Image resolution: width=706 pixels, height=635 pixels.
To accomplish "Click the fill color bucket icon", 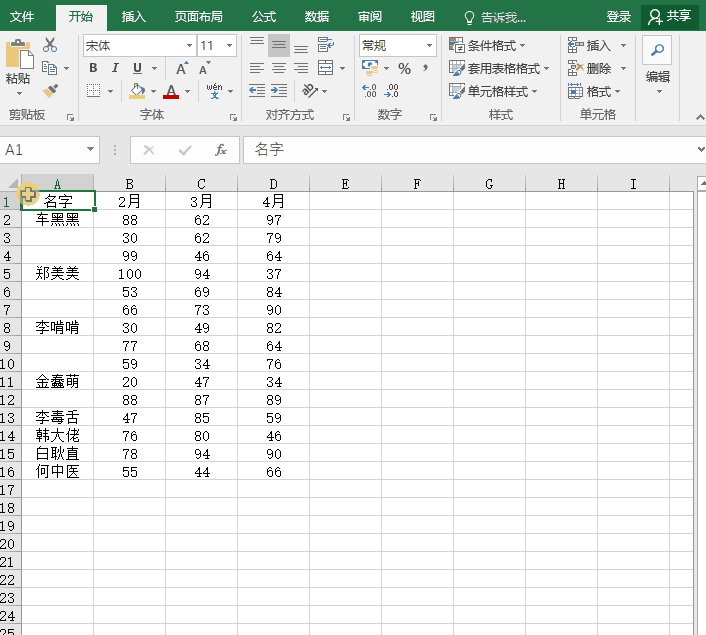I will (x=137, y=91).
